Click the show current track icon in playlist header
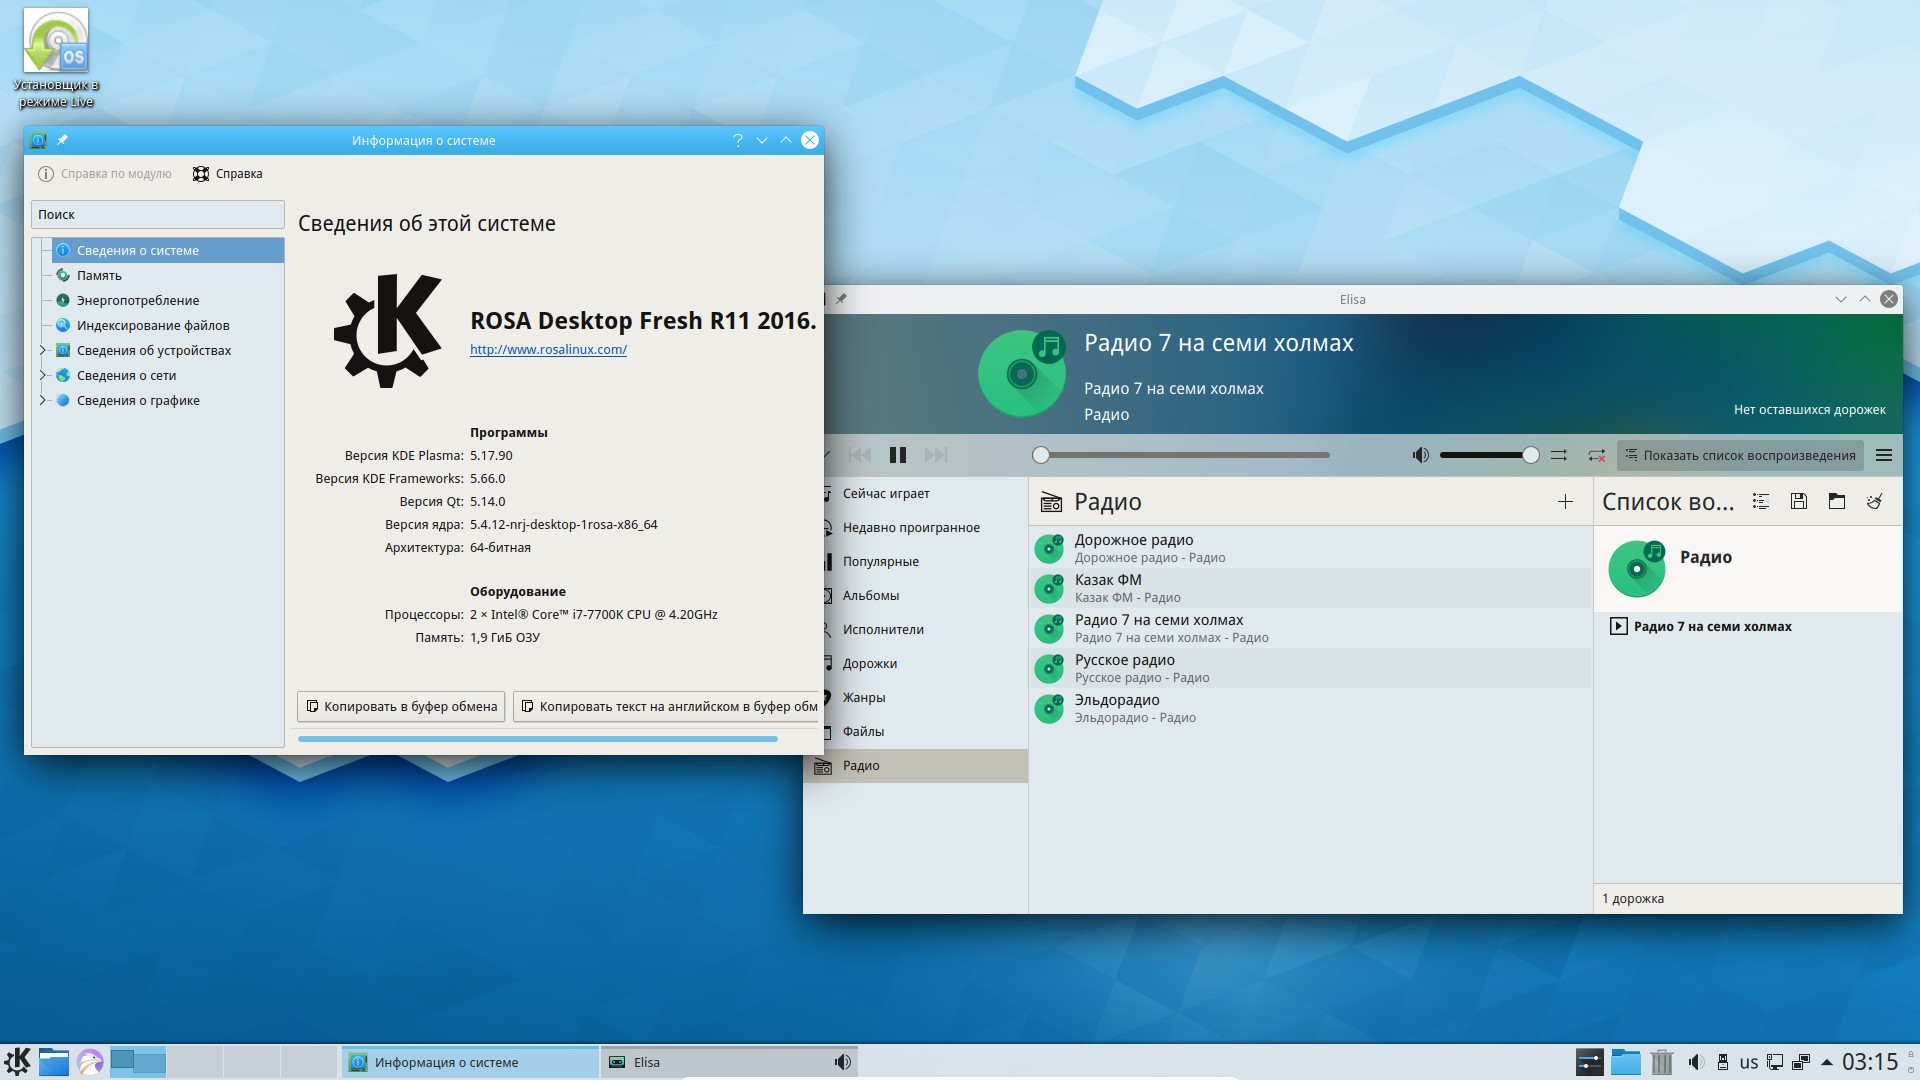 (1761, 502)
